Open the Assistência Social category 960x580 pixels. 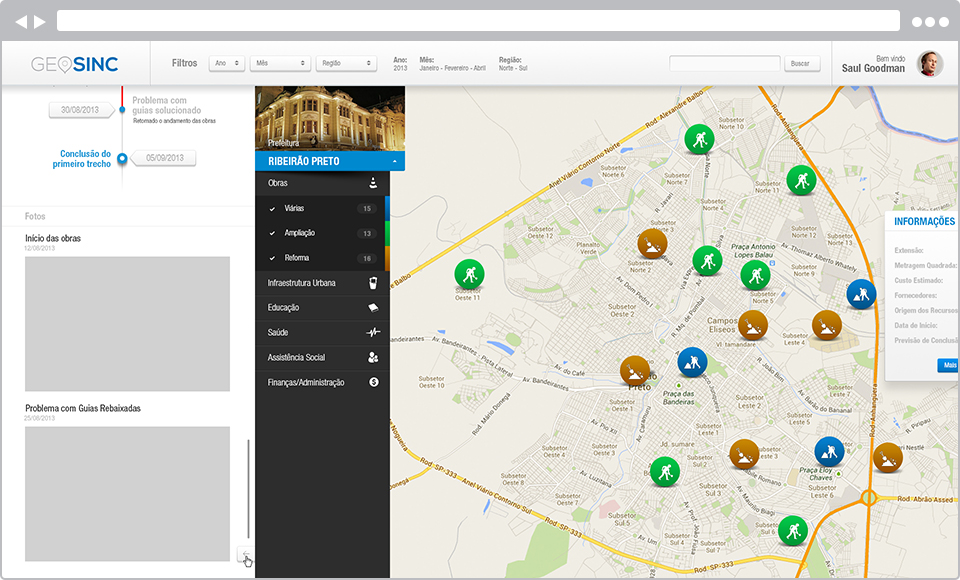[322, 358]
